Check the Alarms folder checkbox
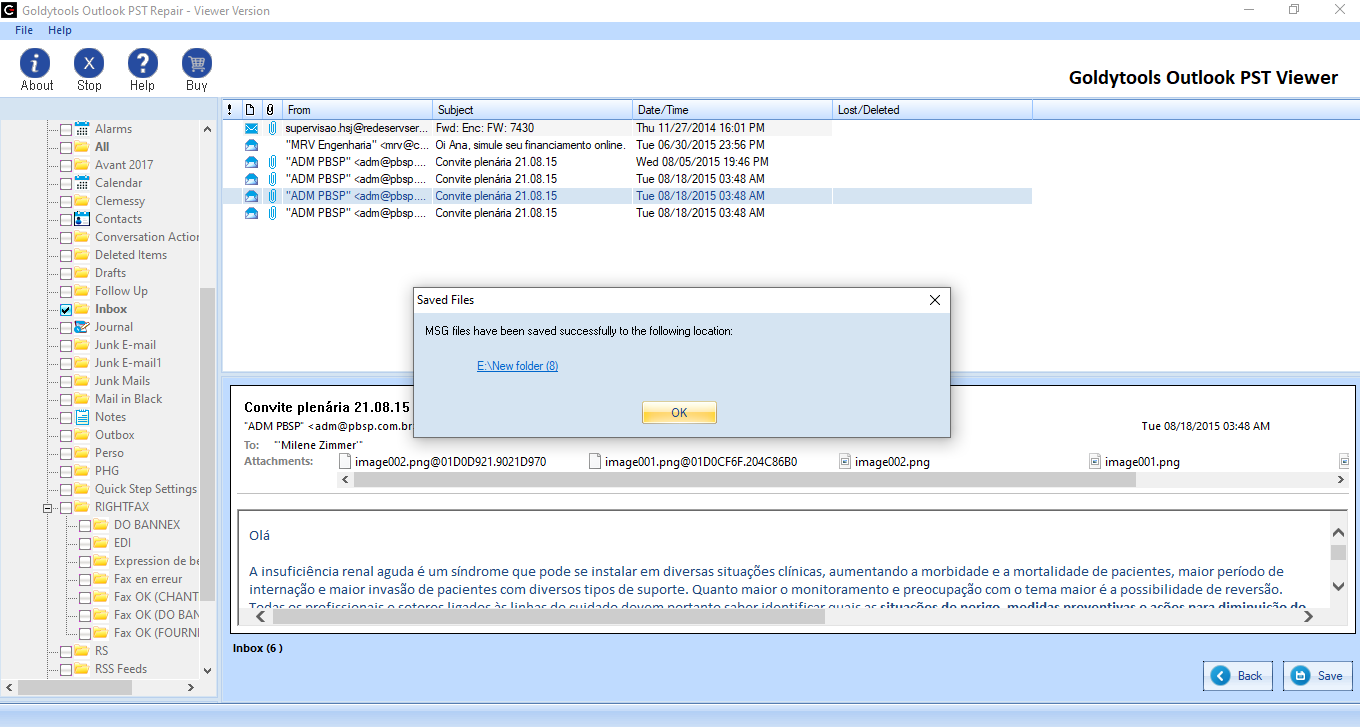 (66, 130)
